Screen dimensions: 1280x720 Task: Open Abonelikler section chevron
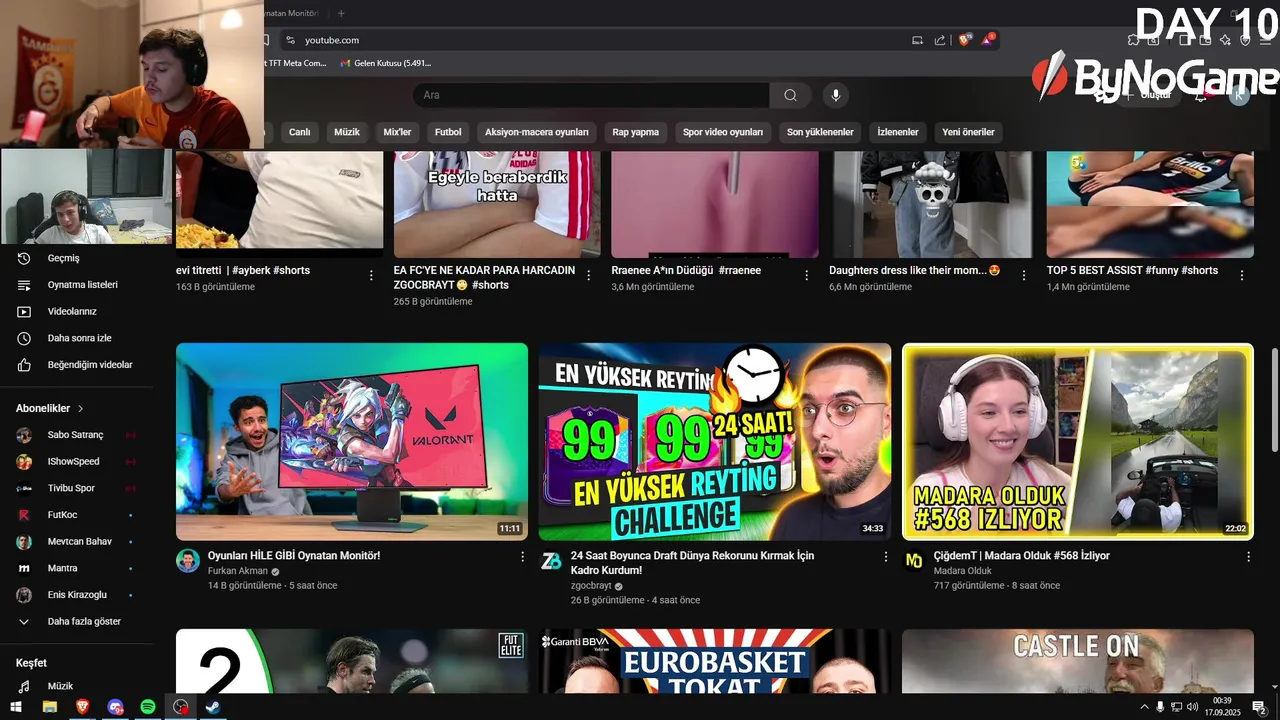[x=81, y=409]
